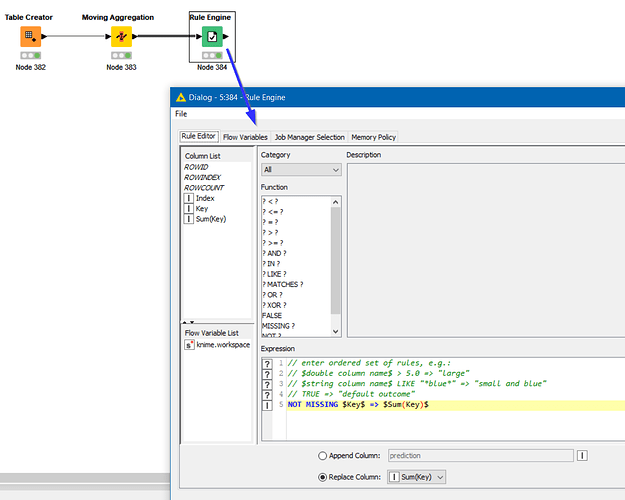Click the traffic light status under Node 382
This screenshot has height=500, width=625.
(31, 55)
